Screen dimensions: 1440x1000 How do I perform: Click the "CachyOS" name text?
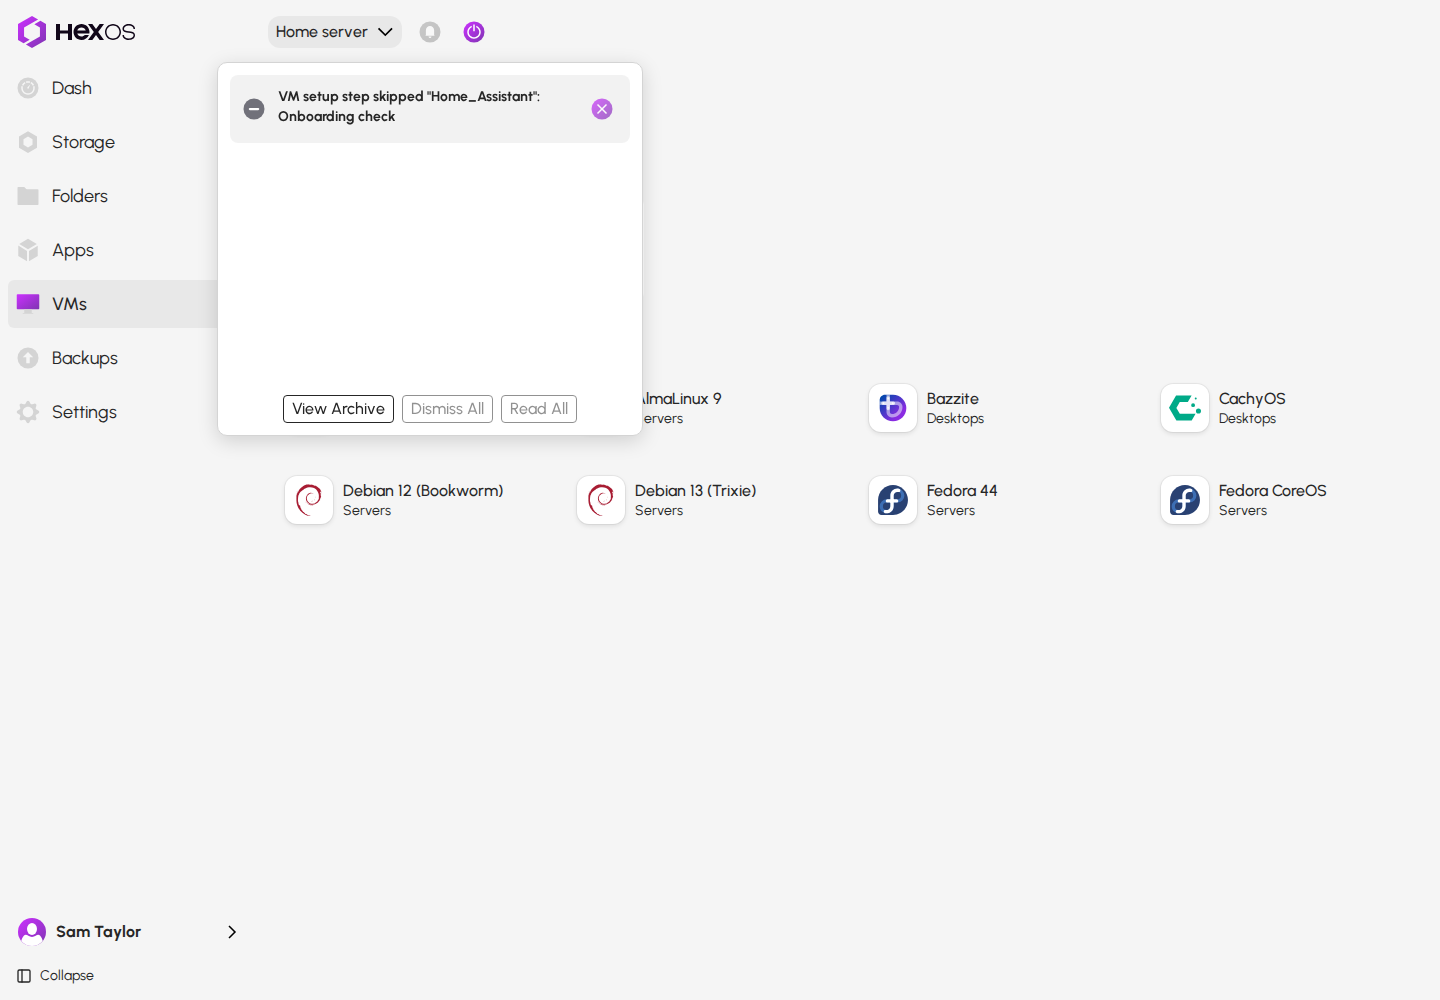(1252, 399)
